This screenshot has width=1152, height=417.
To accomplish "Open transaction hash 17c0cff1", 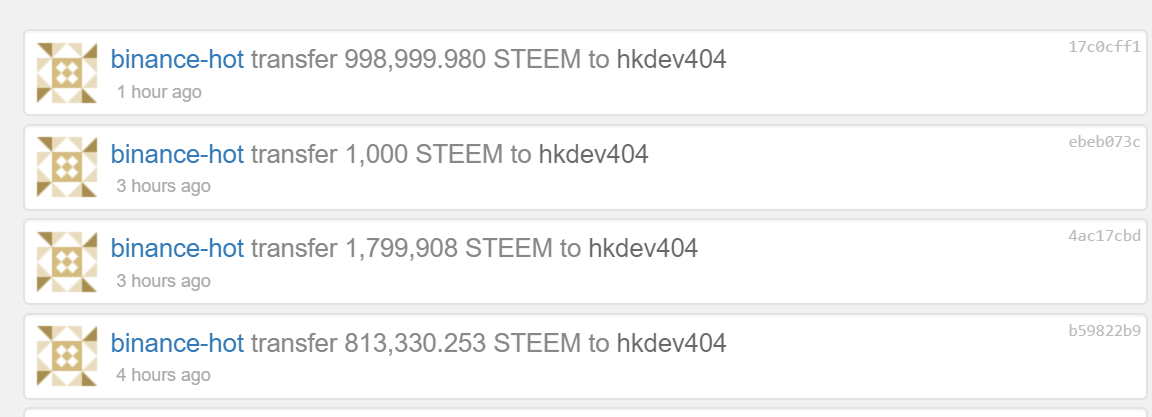I will point(1104,47).
